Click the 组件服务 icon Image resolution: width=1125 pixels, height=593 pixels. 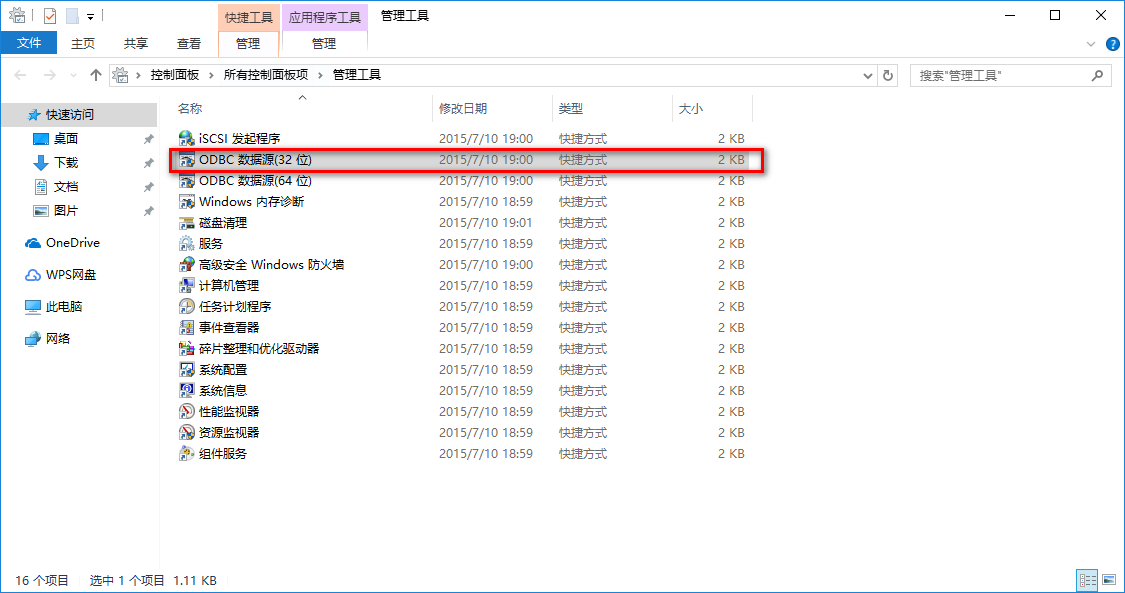point(187,454)
